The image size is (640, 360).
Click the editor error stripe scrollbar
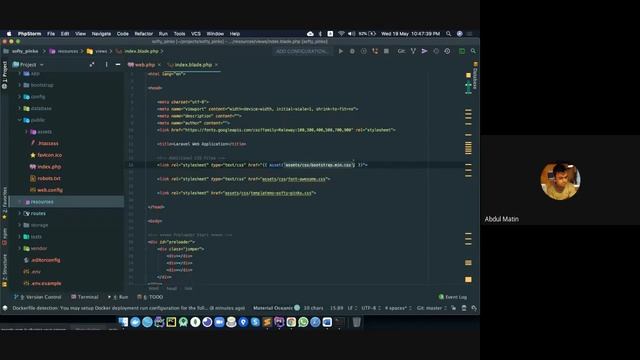coord(468,176)
